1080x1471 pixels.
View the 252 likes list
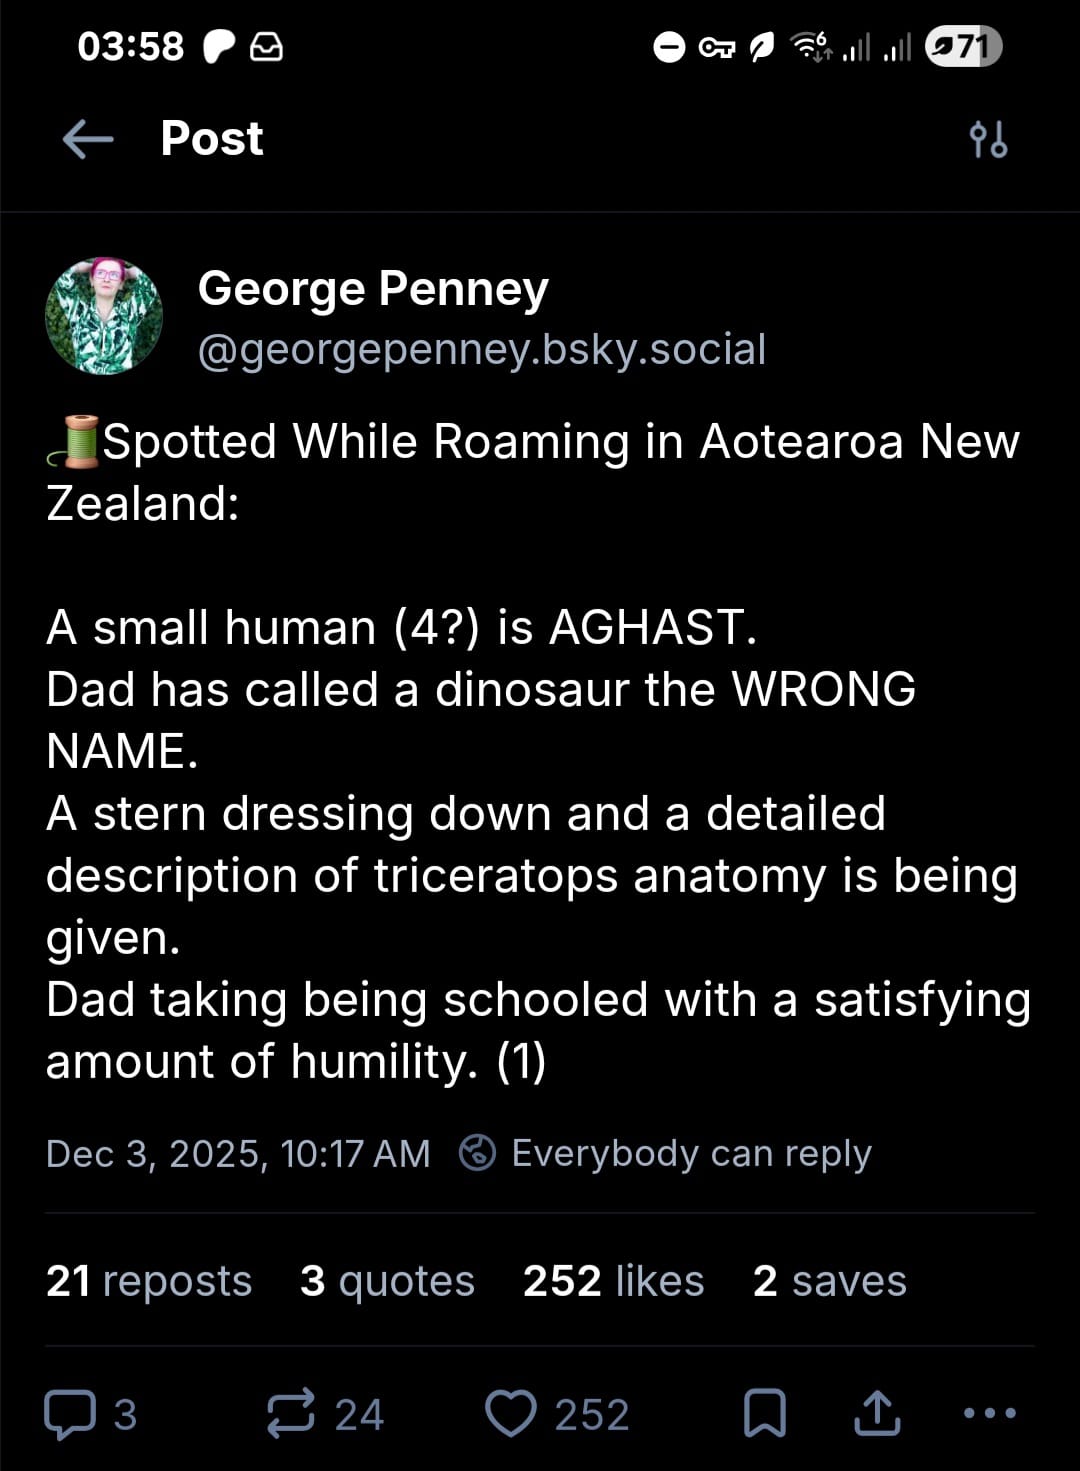click(x=613, y=1281)
